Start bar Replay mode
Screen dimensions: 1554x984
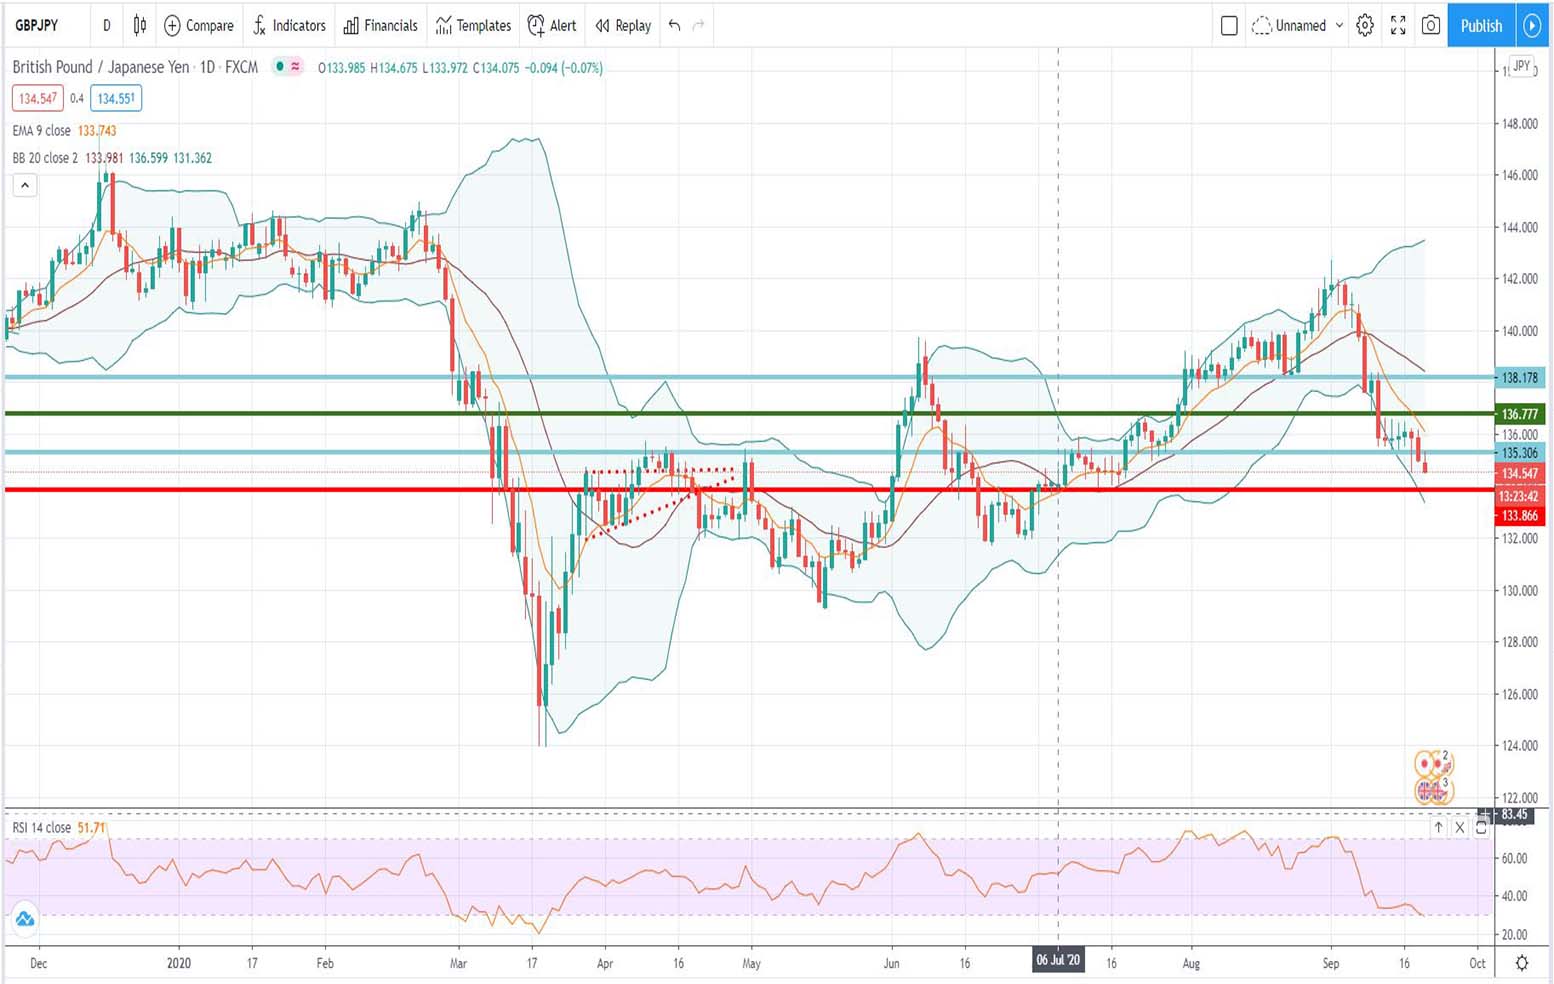click(x=622, y=26)
